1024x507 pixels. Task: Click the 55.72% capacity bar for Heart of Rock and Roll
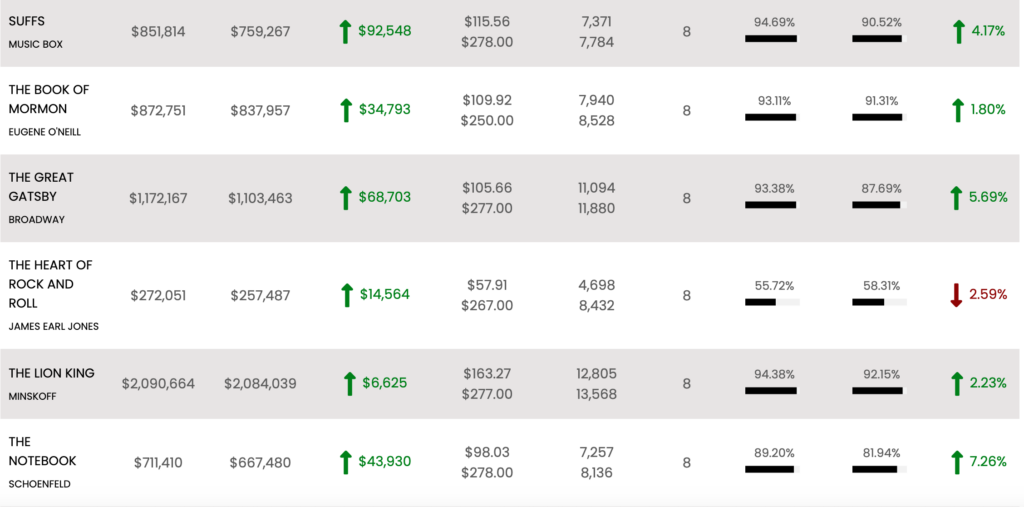(773, 303)
